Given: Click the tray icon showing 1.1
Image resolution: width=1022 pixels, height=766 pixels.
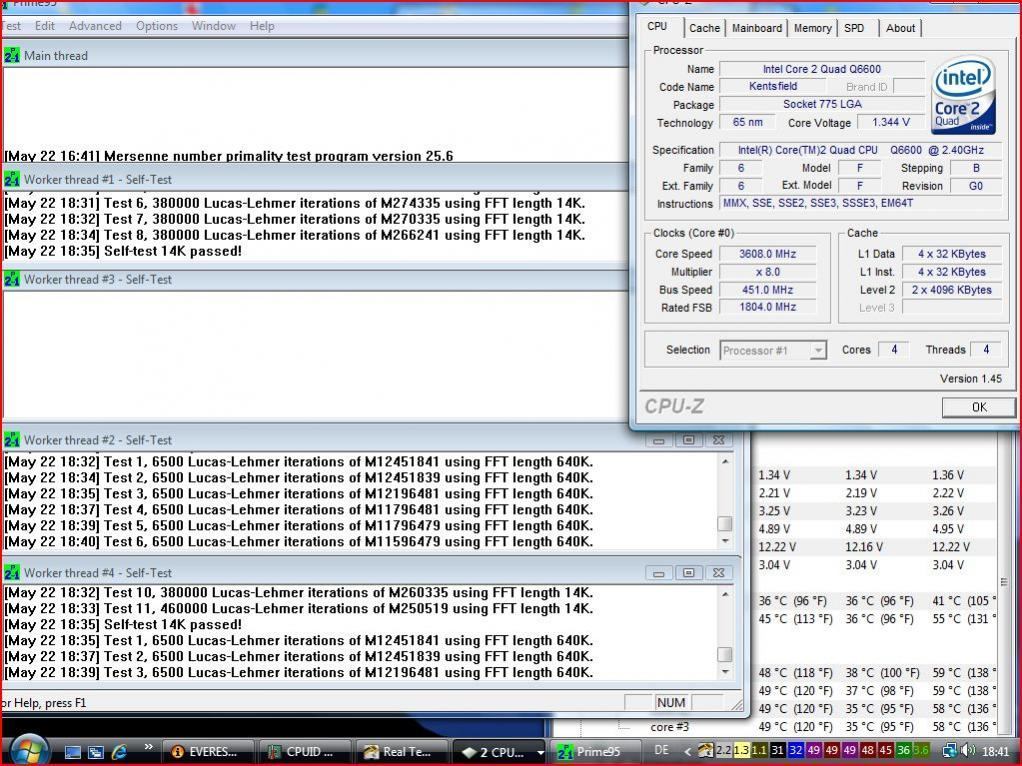Looking at the screenshot, I should (x=759, y=750).
